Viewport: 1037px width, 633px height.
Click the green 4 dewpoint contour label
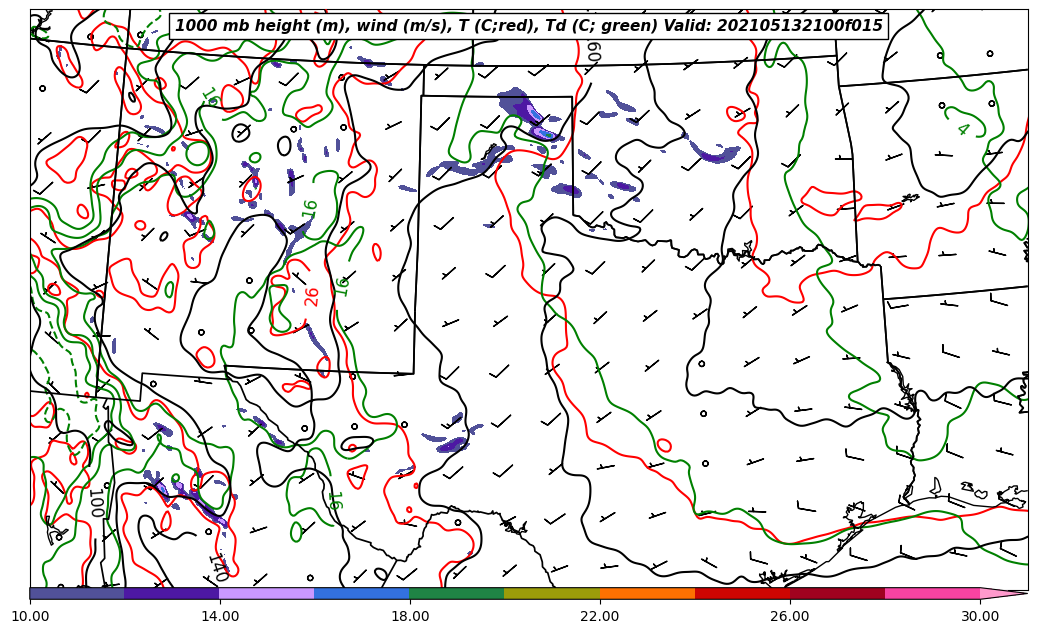pyautogui.click(x=963, y=129)
